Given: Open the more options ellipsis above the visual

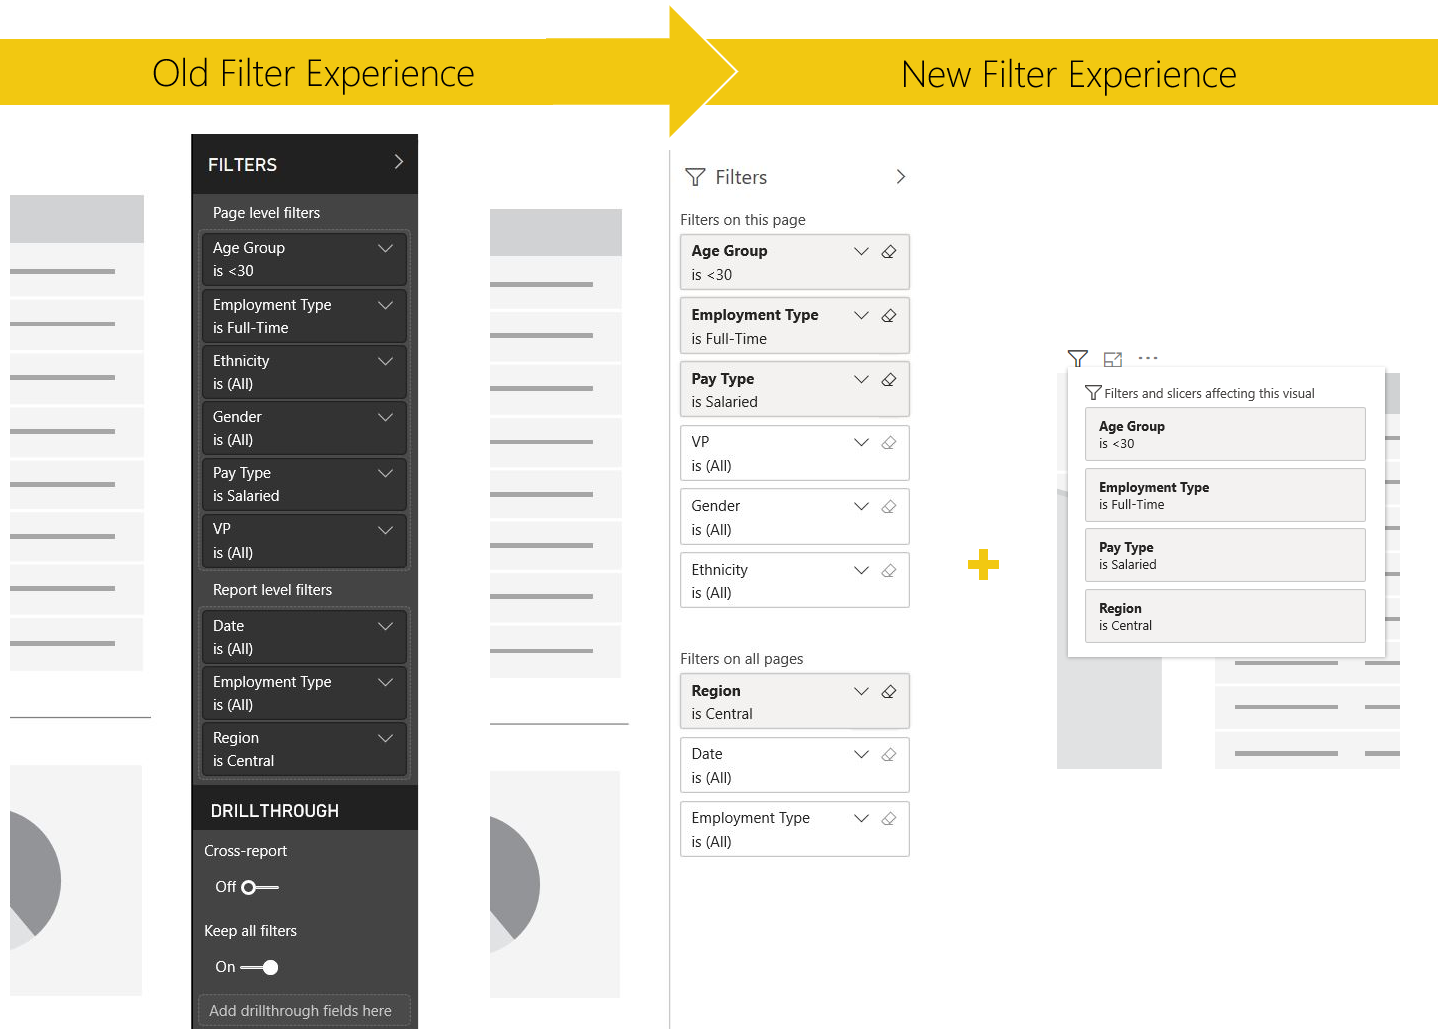Looking at the screenshot, I should tap(1148, 358).
